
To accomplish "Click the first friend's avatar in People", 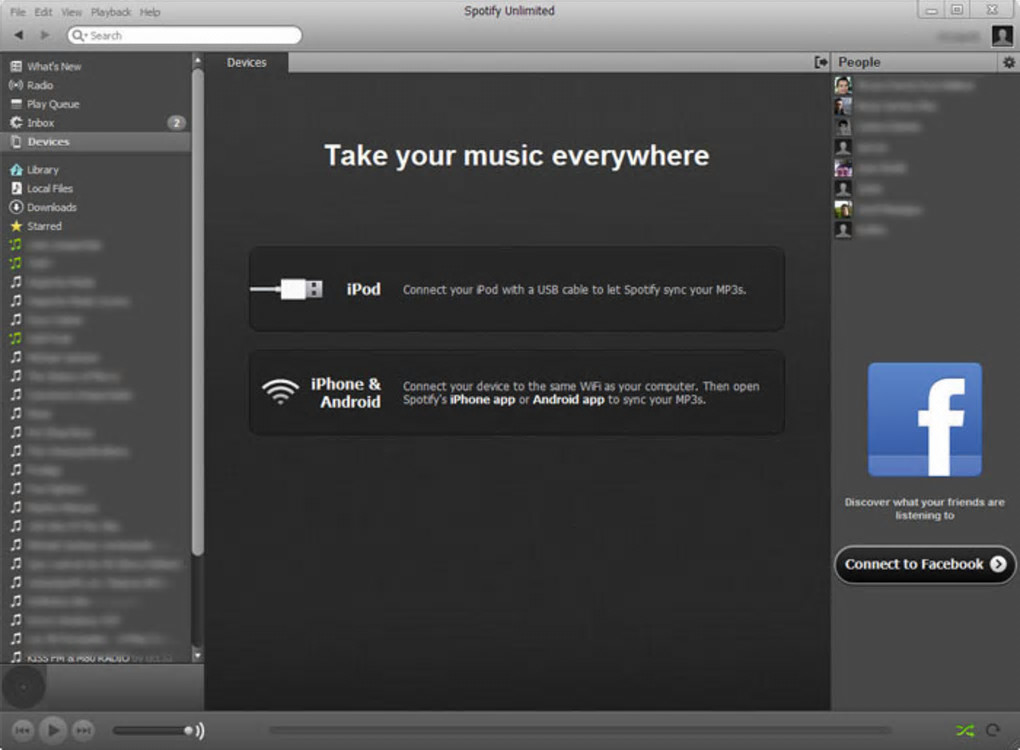I will 843,85.
